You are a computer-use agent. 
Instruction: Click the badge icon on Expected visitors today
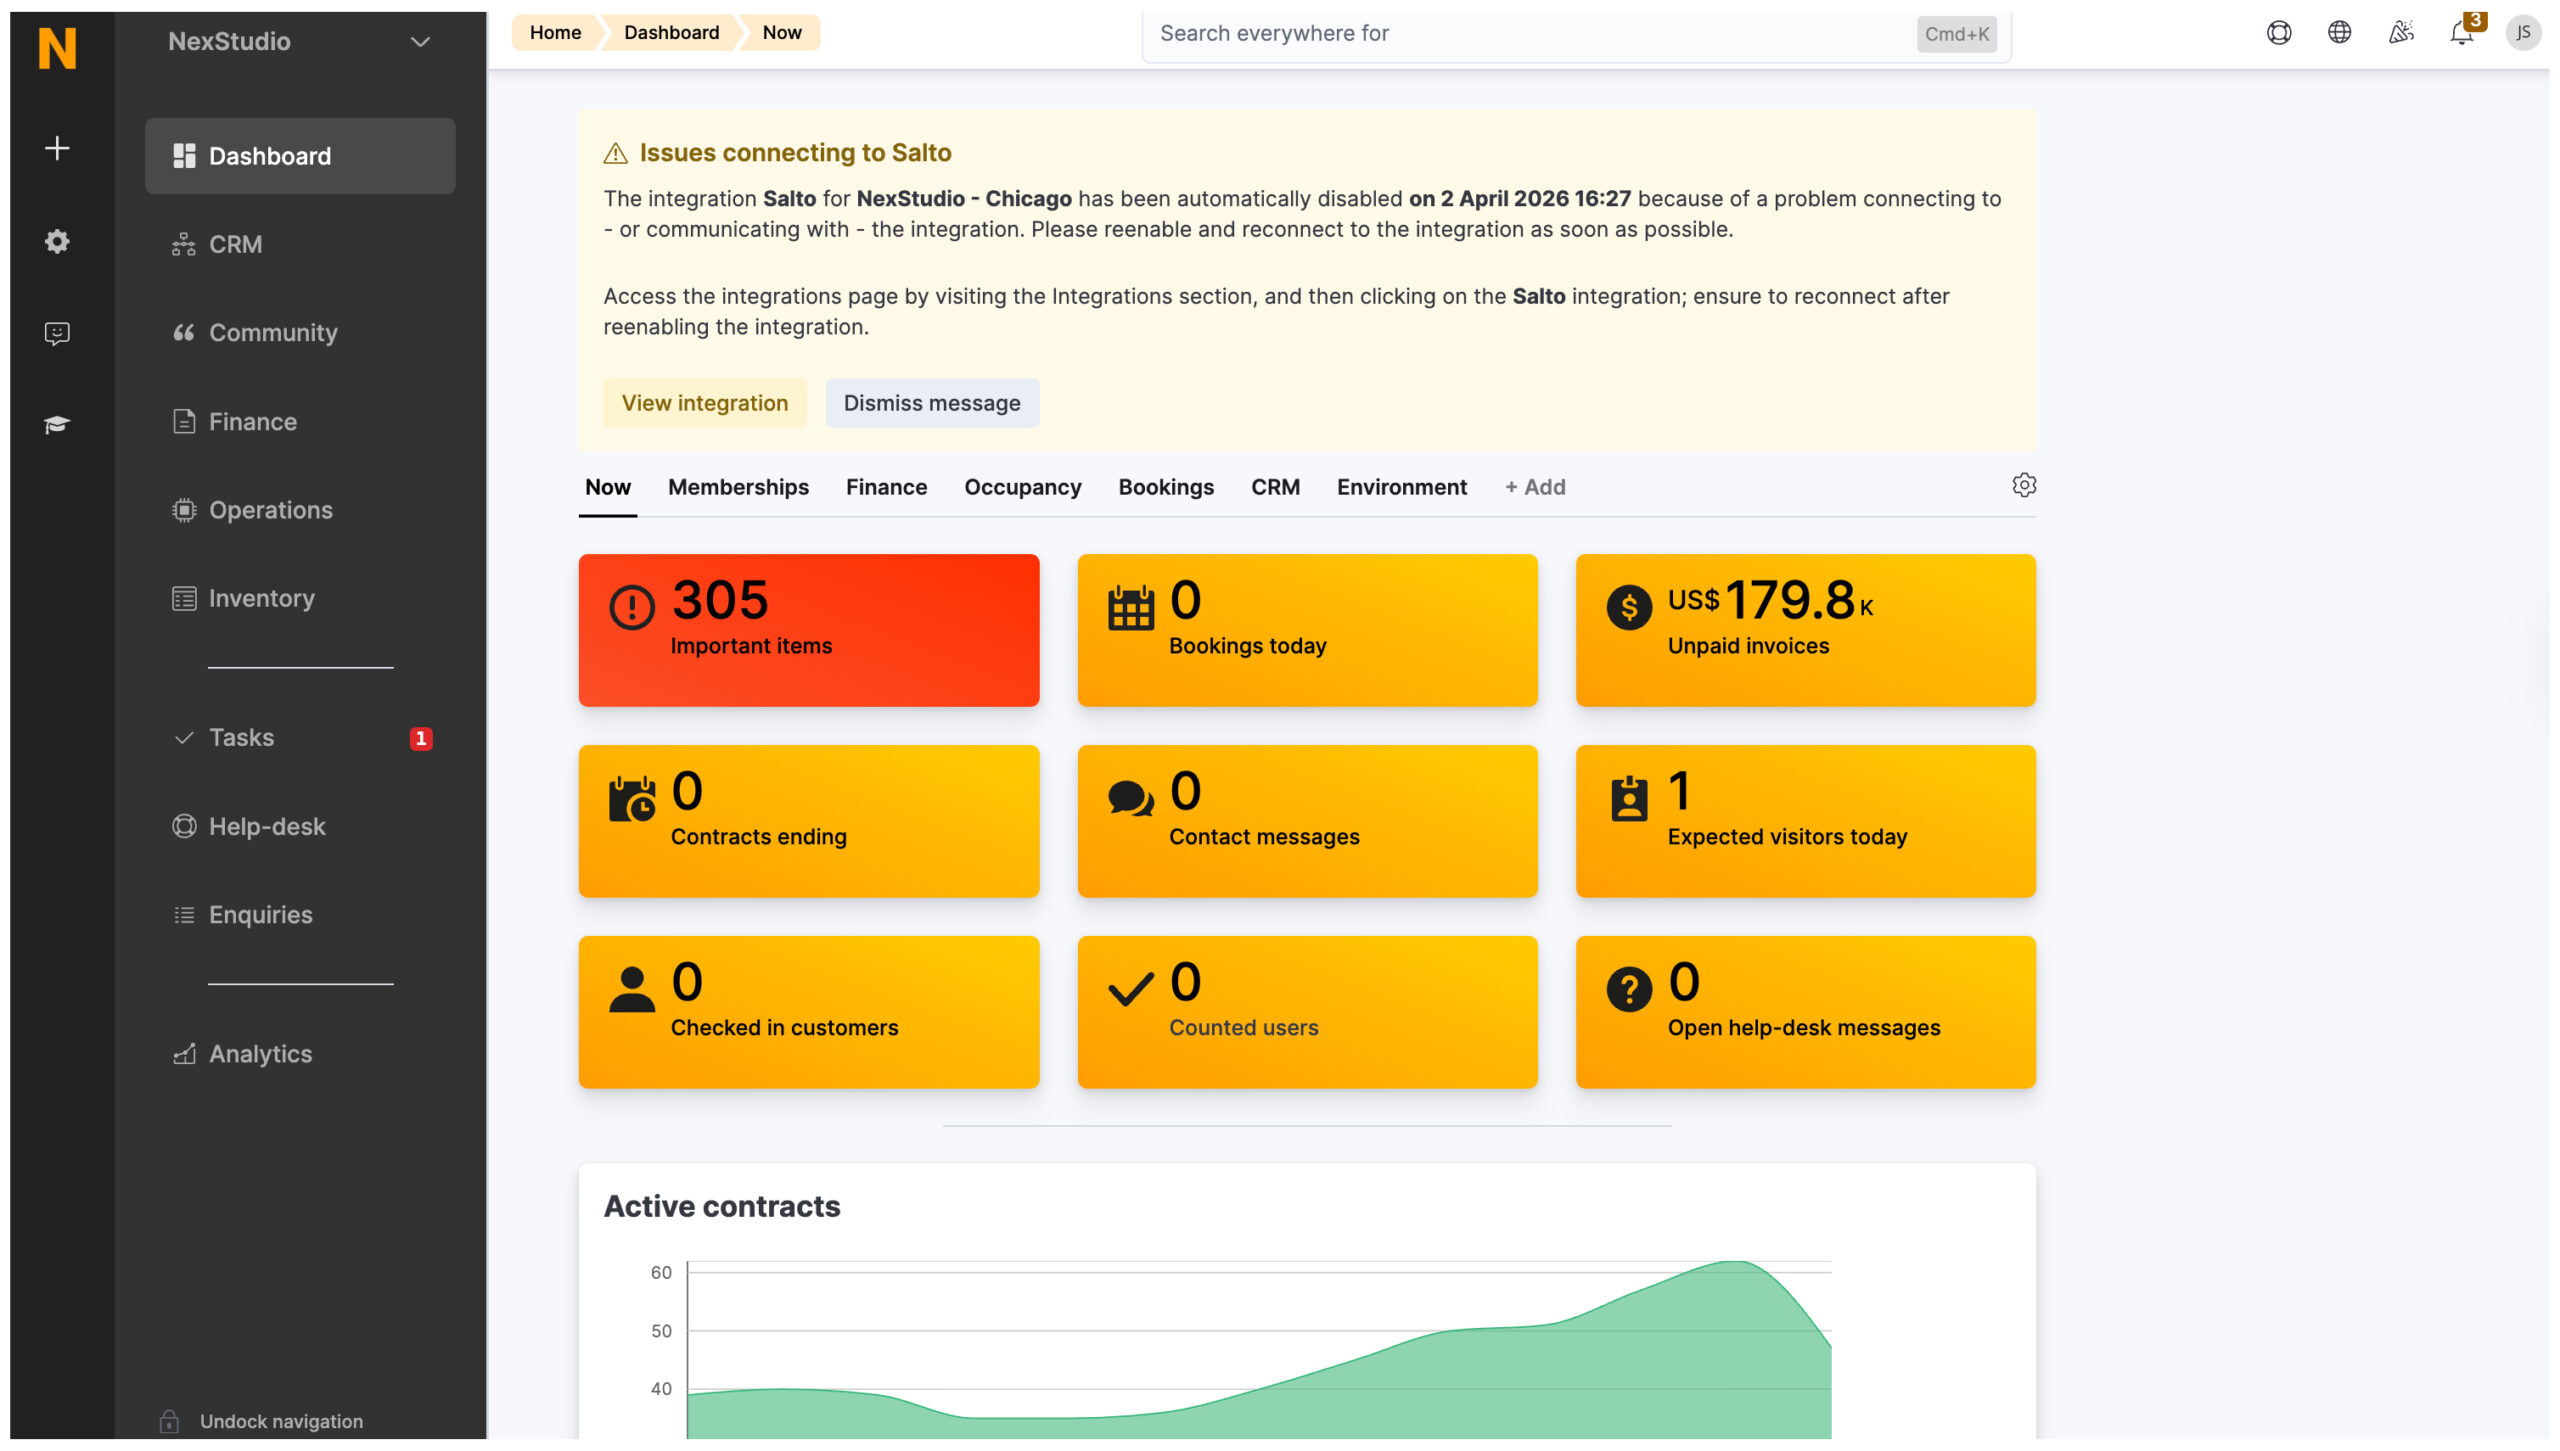[1629, 799]
